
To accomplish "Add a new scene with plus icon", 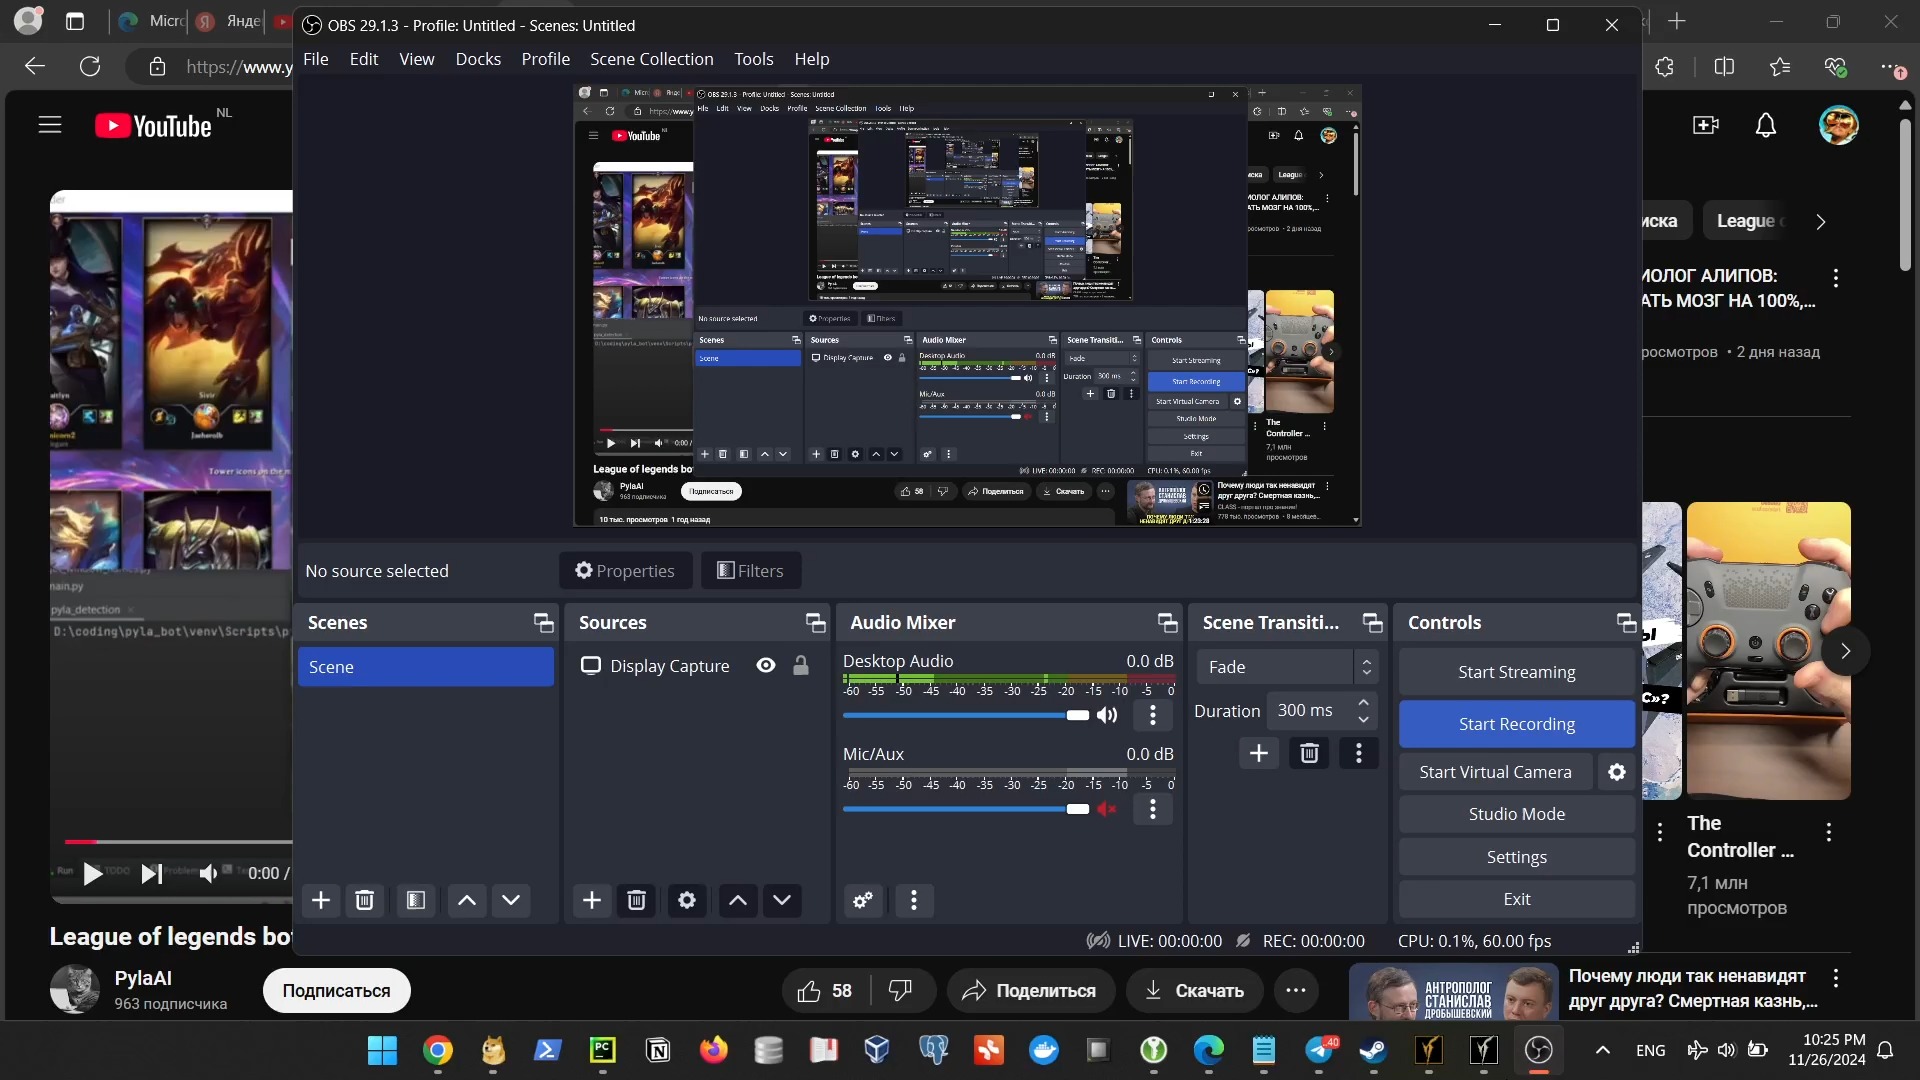I will click(321, 900).
